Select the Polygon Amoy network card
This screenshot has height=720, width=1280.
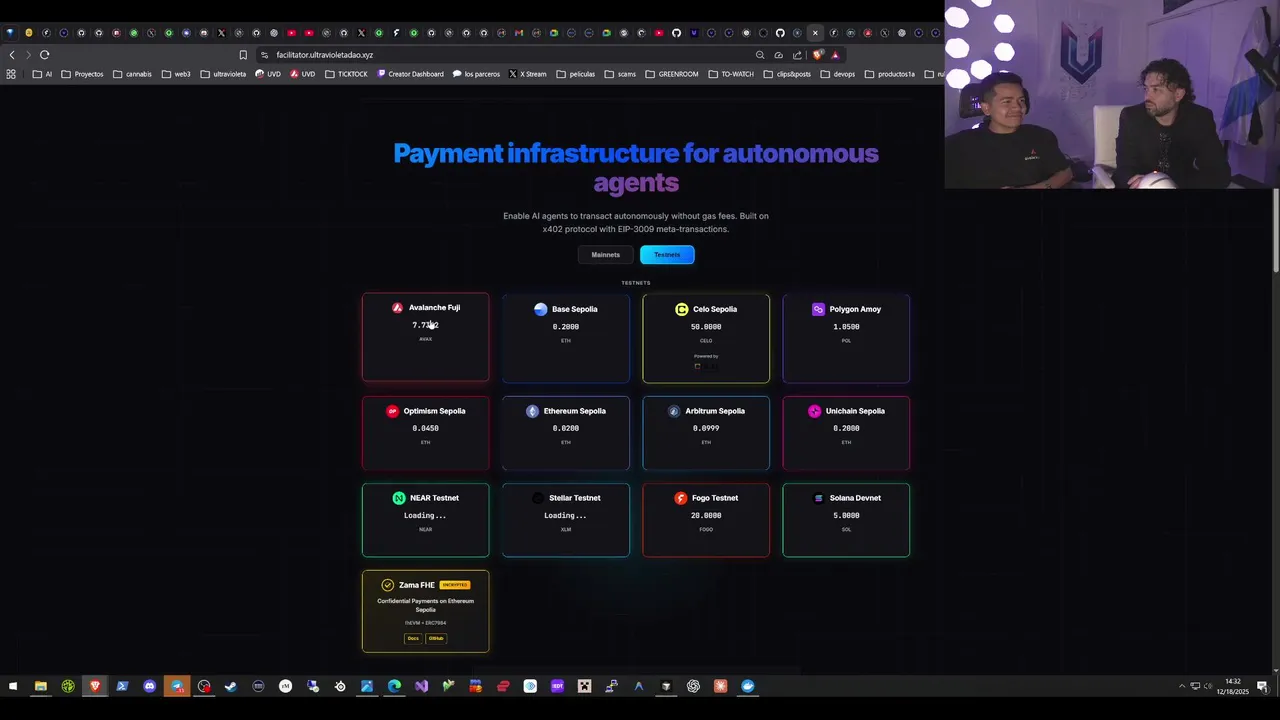coord(846,338)
